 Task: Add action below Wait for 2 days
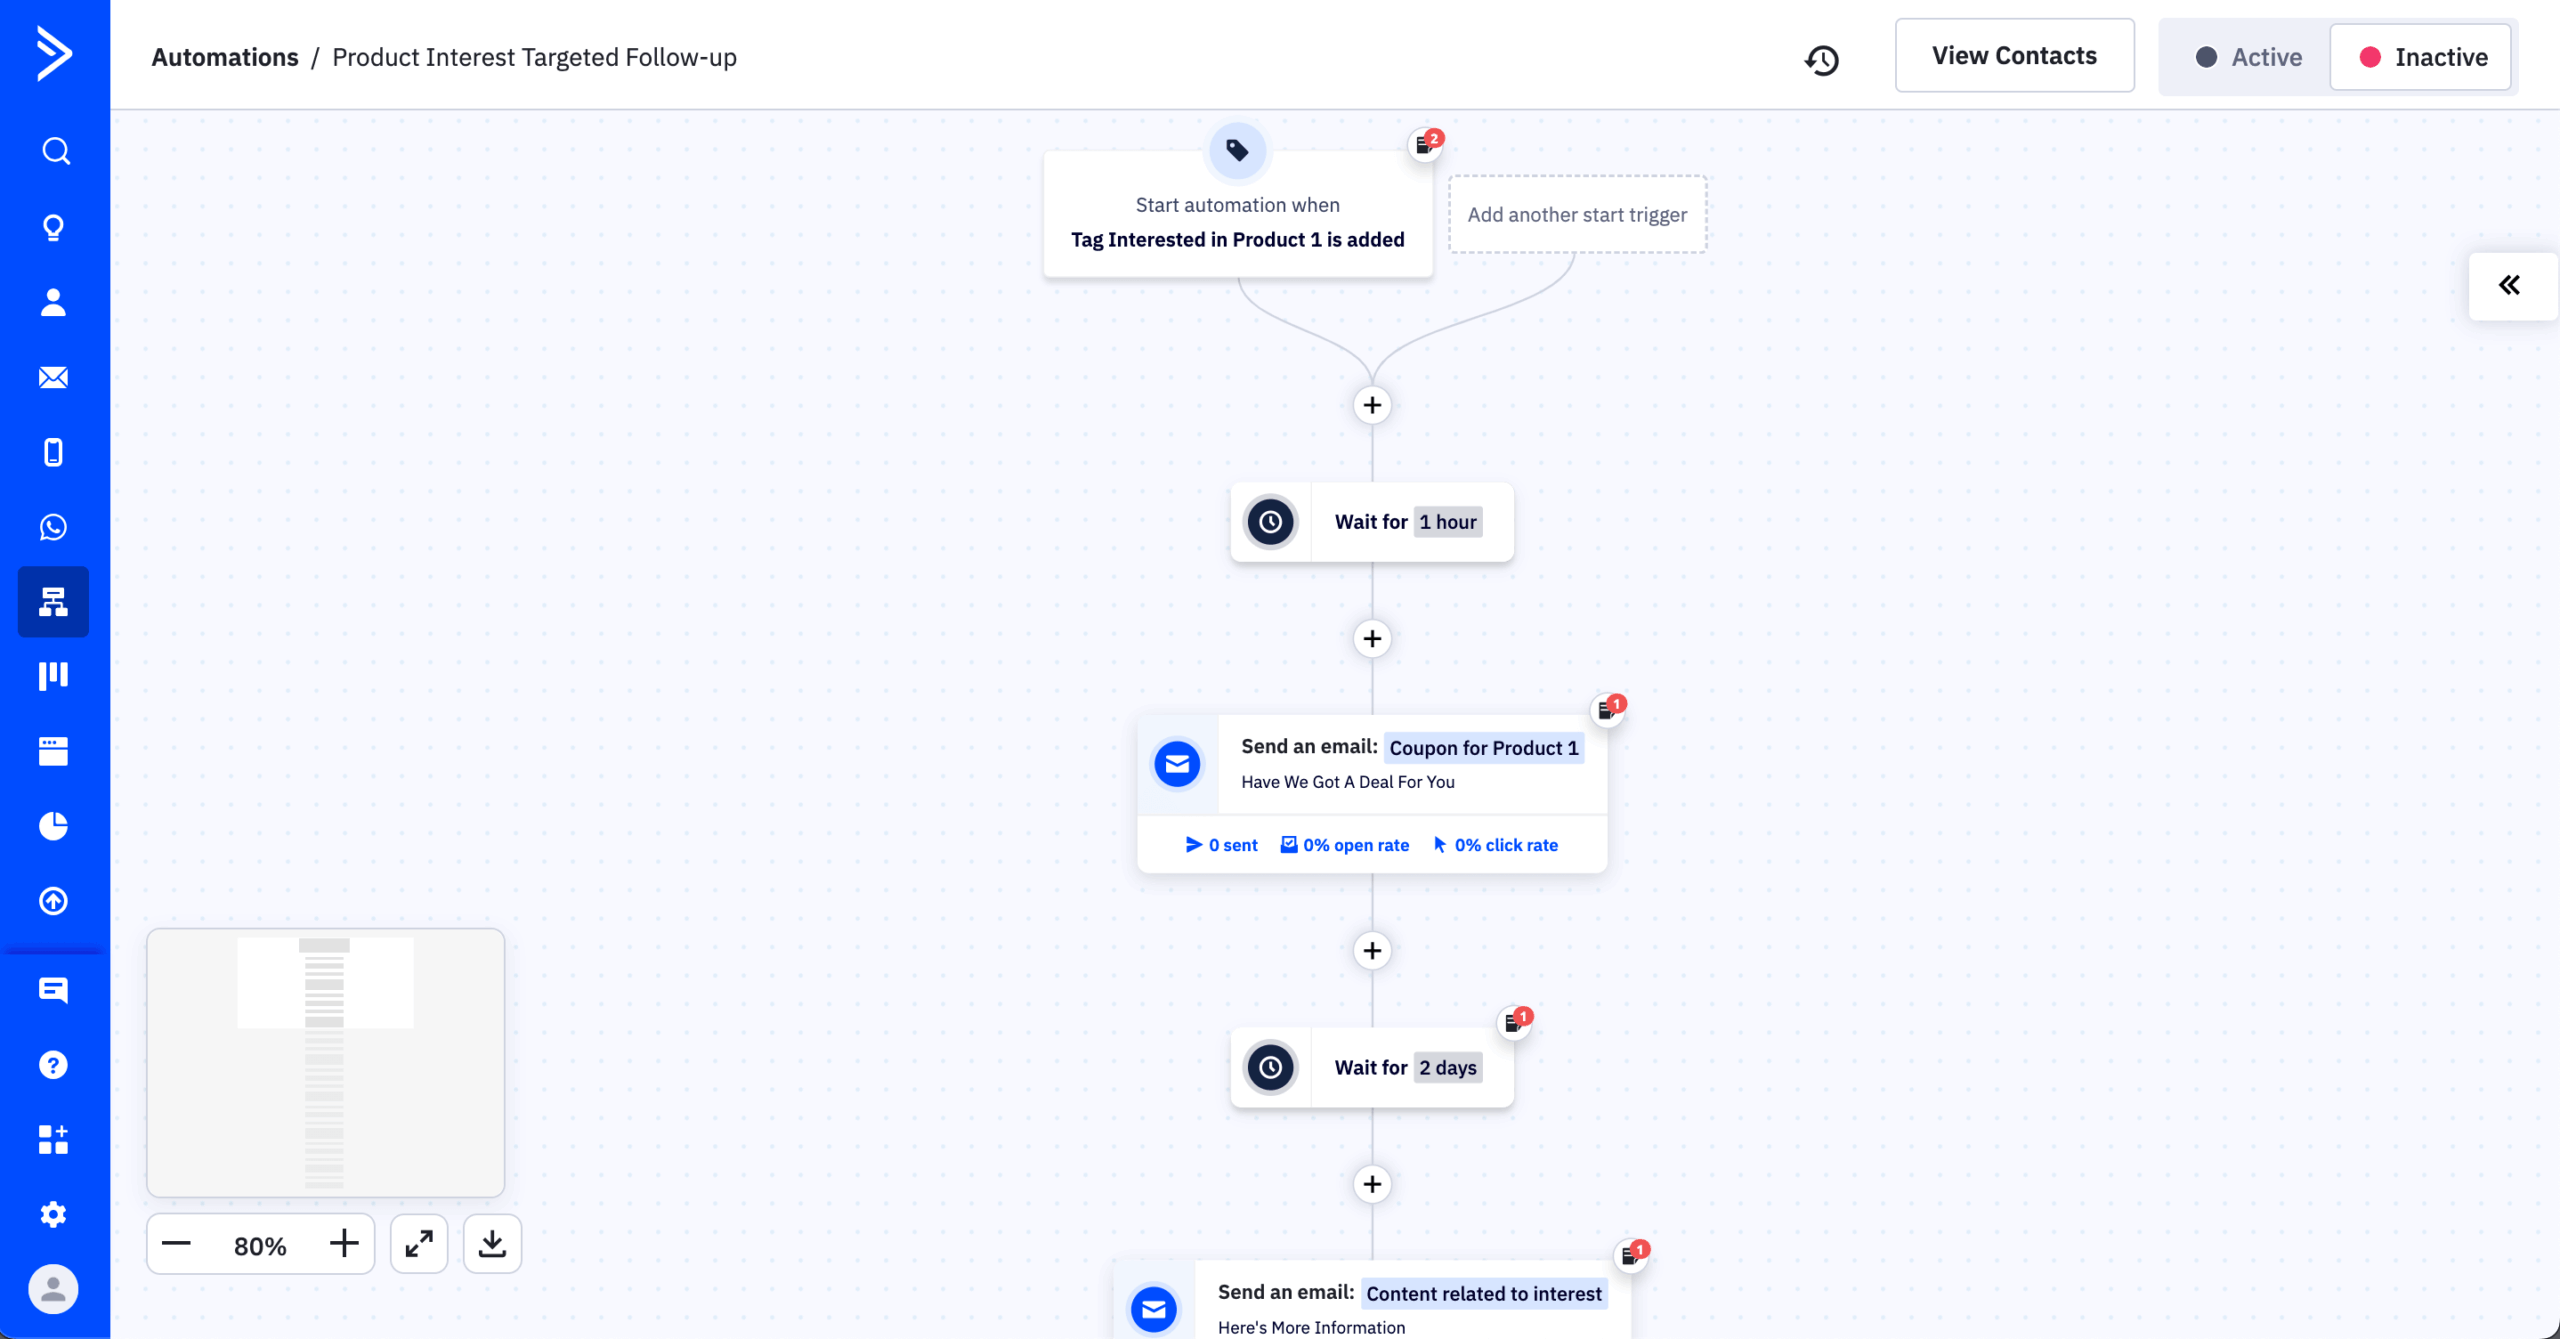pyautogui.click(x=1372, y=1184)
